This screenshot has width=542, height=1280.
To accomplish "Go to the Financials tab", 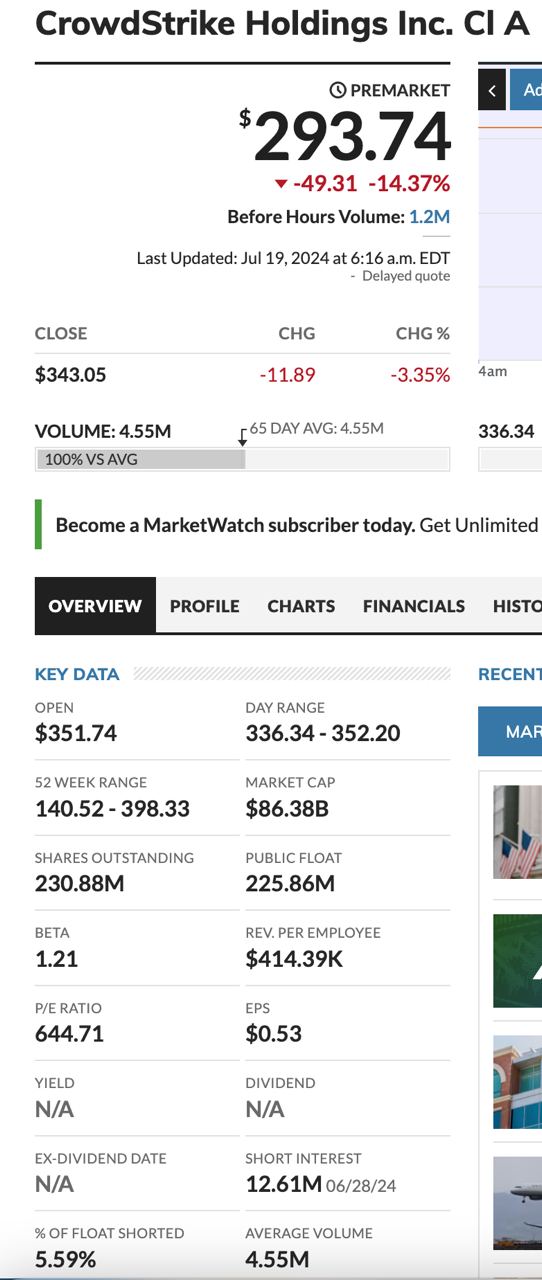I will 414,605.
